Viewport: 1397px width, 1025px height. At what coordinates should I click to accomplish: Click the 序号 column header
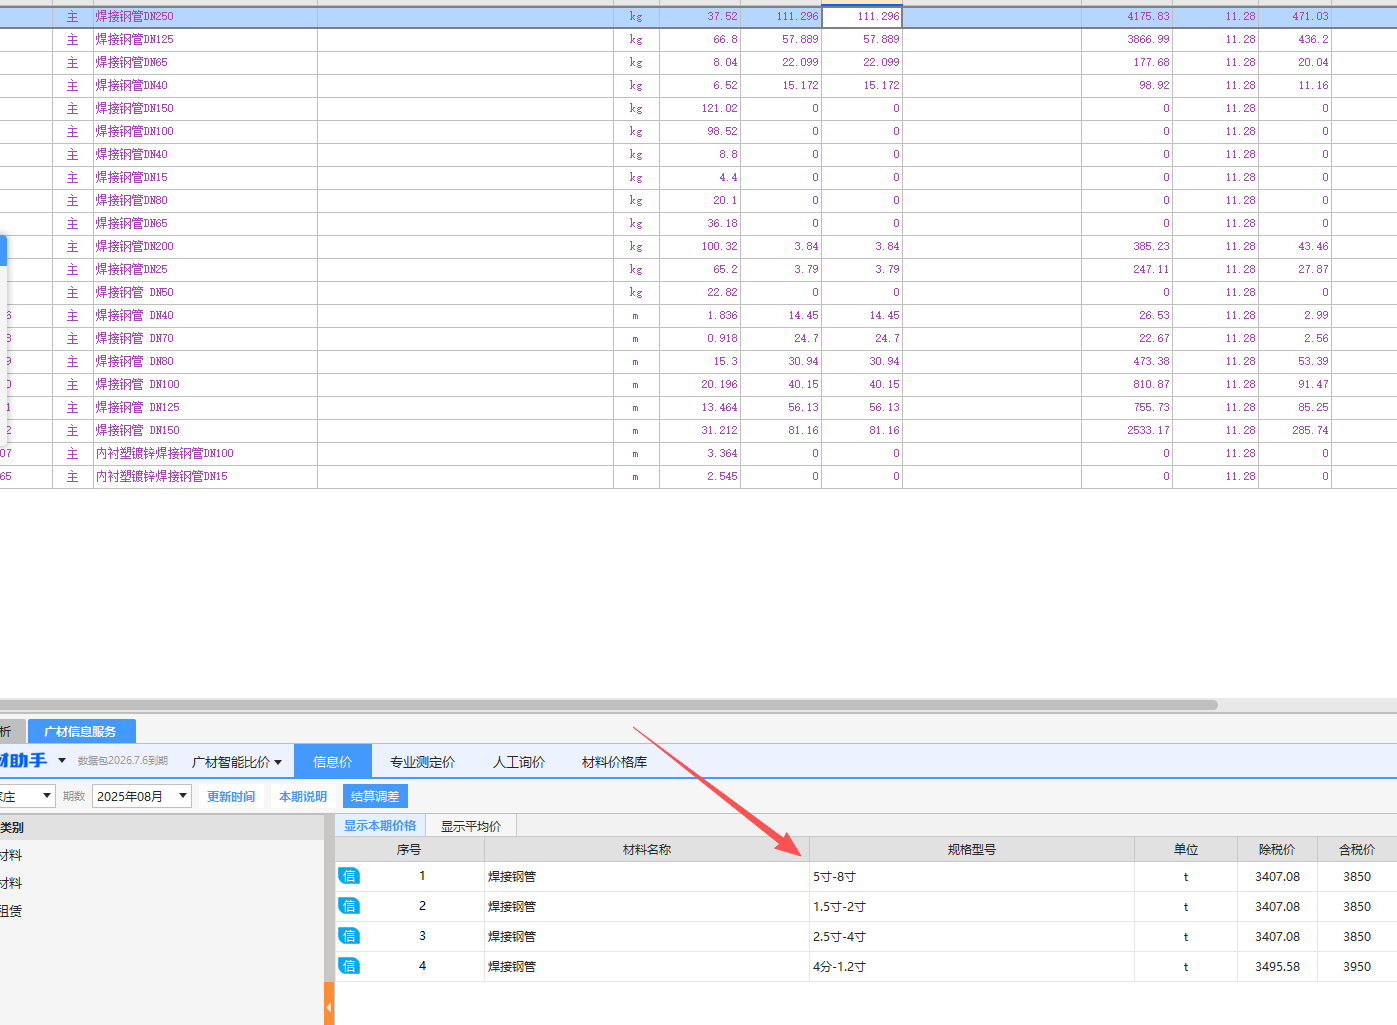coord(409,850)
